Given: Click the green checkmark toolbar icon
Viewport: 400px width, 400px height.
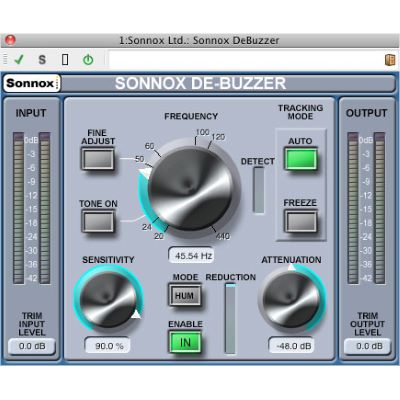Looking at the screenshot, I should point(19,60).
